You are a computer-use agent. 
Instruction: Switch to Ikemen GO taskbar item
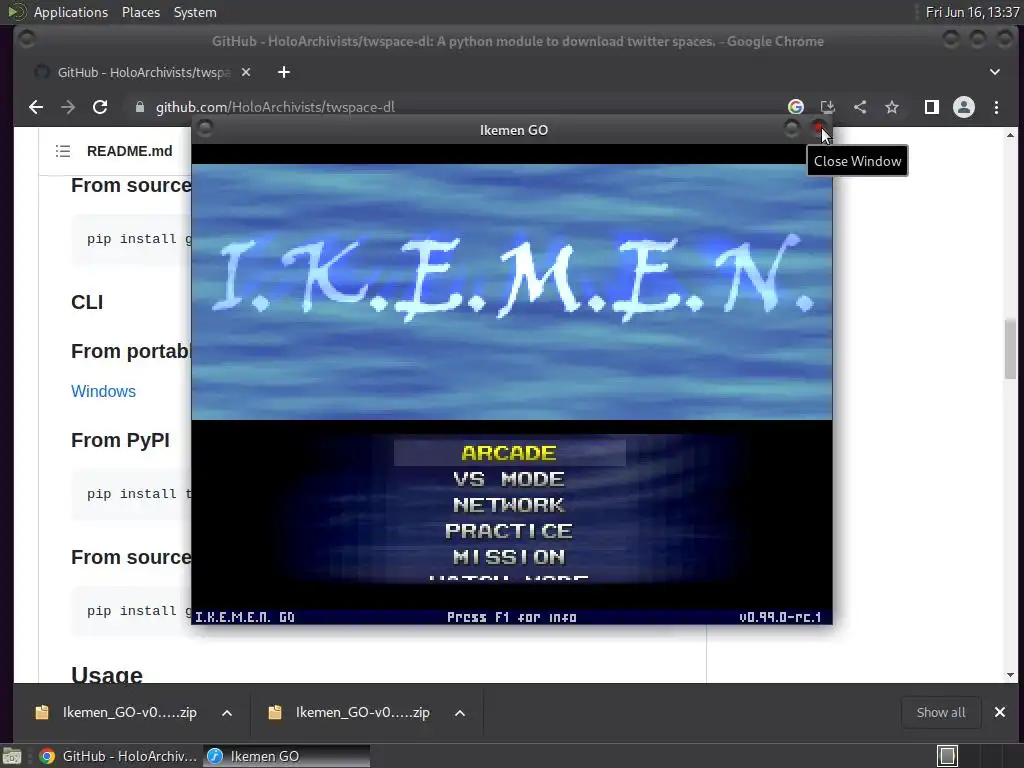[x=287, y=756]
